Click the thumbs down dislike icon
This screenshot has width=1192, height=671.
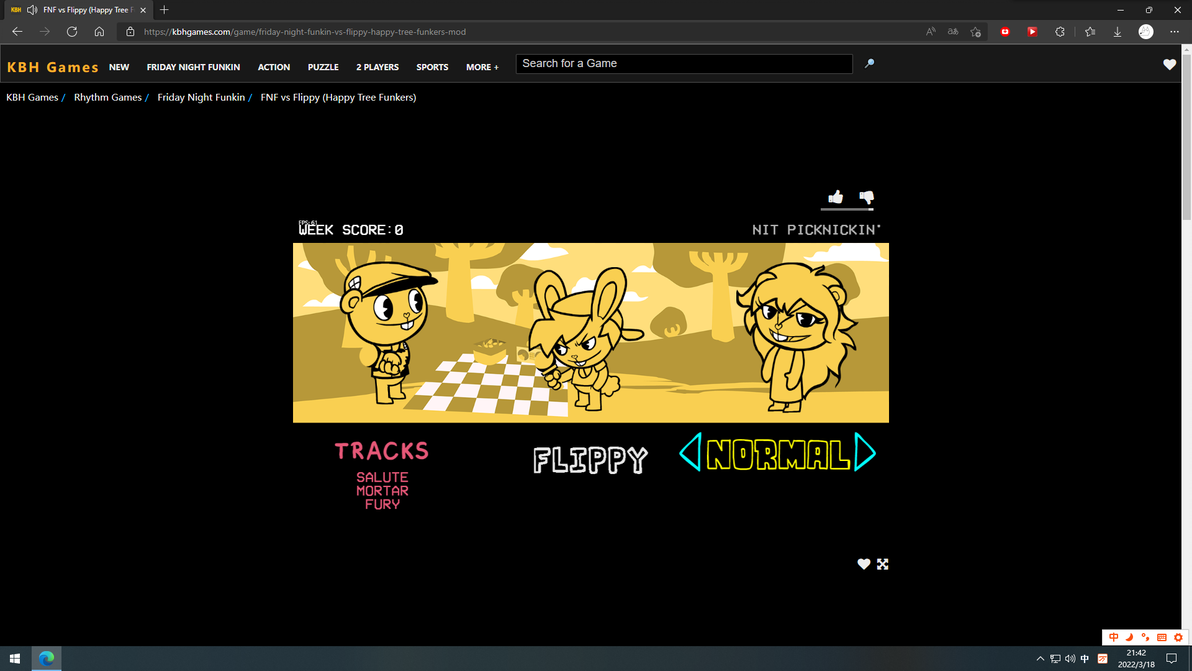(867, 198)
